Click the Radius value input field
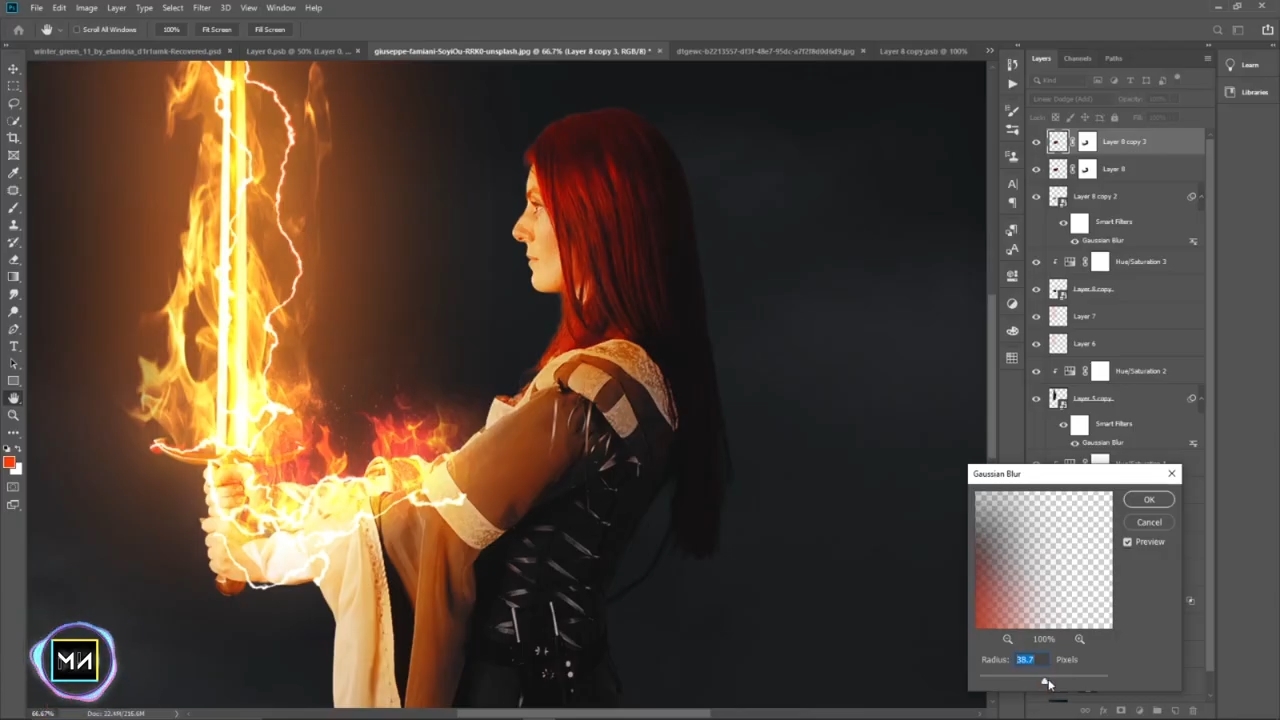The width and height of the screenshot is (1280, 720). point(1030,660)
